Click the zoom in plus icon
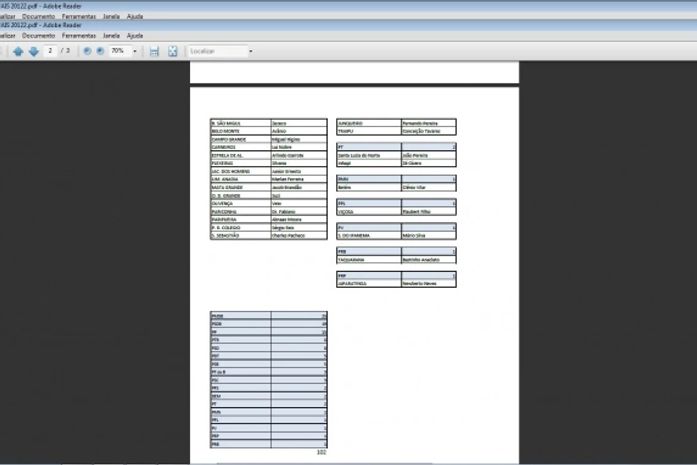The width and height of the screenshot is (697, 465). (100, 51)
